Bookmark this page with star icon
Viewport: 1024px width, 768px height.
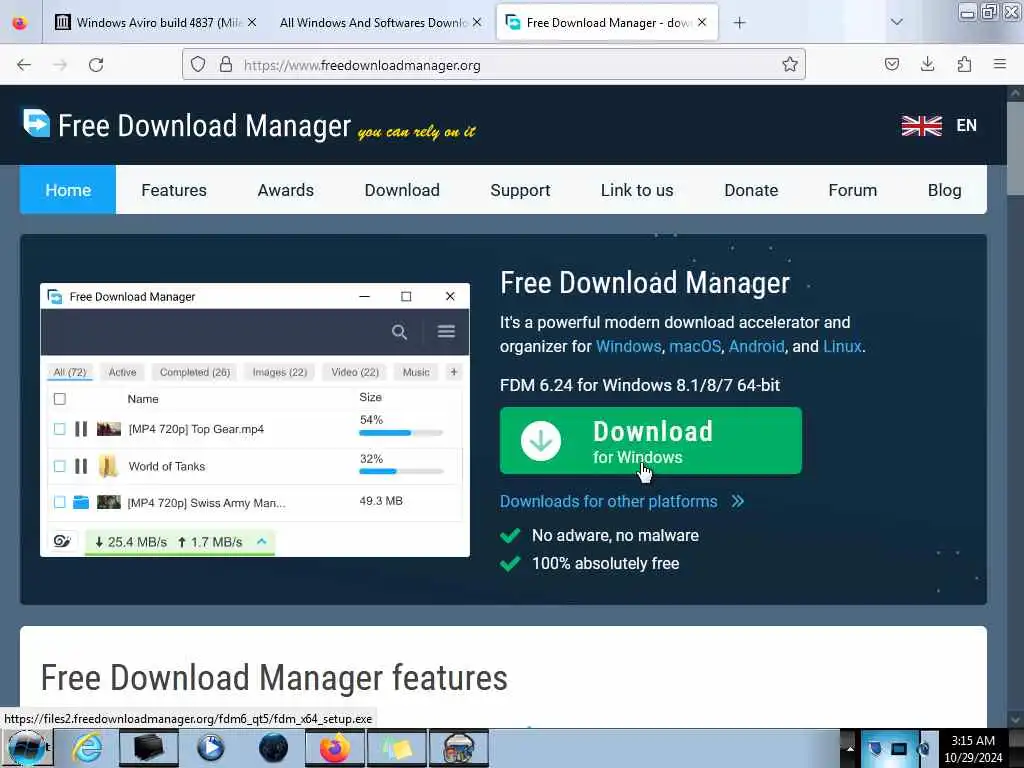pos(790,65)
